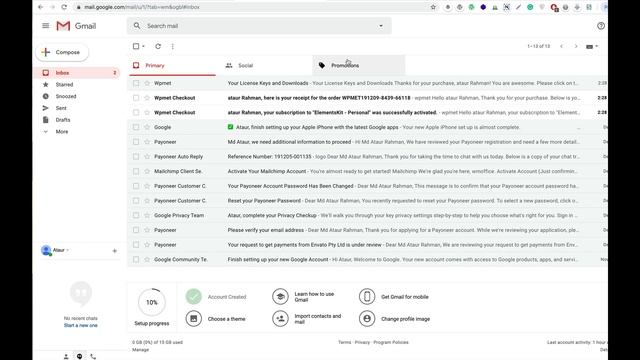Check the Wpmet License Keys email checkbox
Image resolution: width=640 pixels, height=360 pixels.
[136, 83]
